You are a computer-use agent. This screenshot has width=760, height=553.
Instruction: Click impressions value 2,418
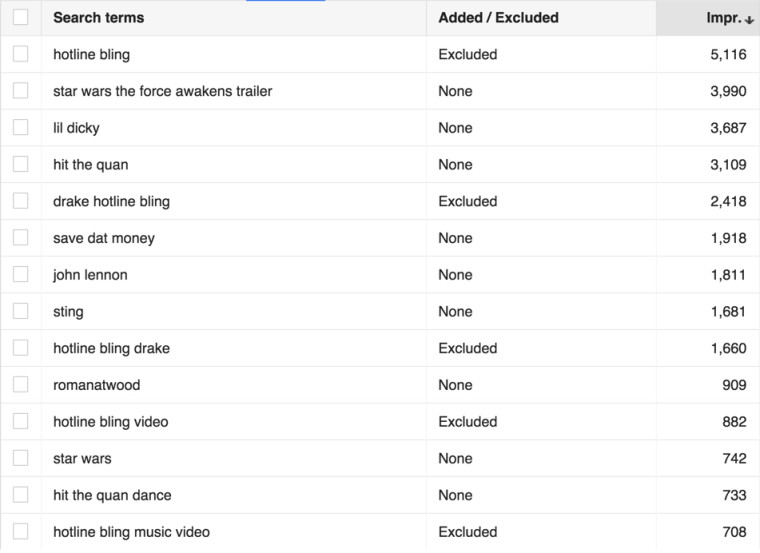(728, 201)
